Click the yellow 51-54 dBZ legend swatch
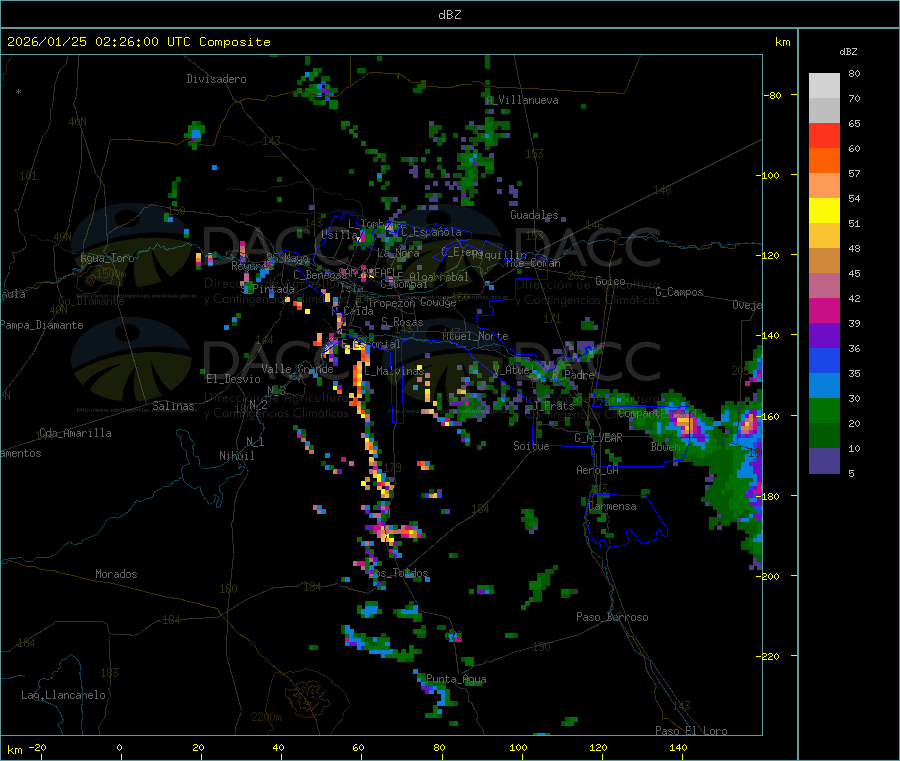This screenshot has height=761, width=900. click(824, 211)
